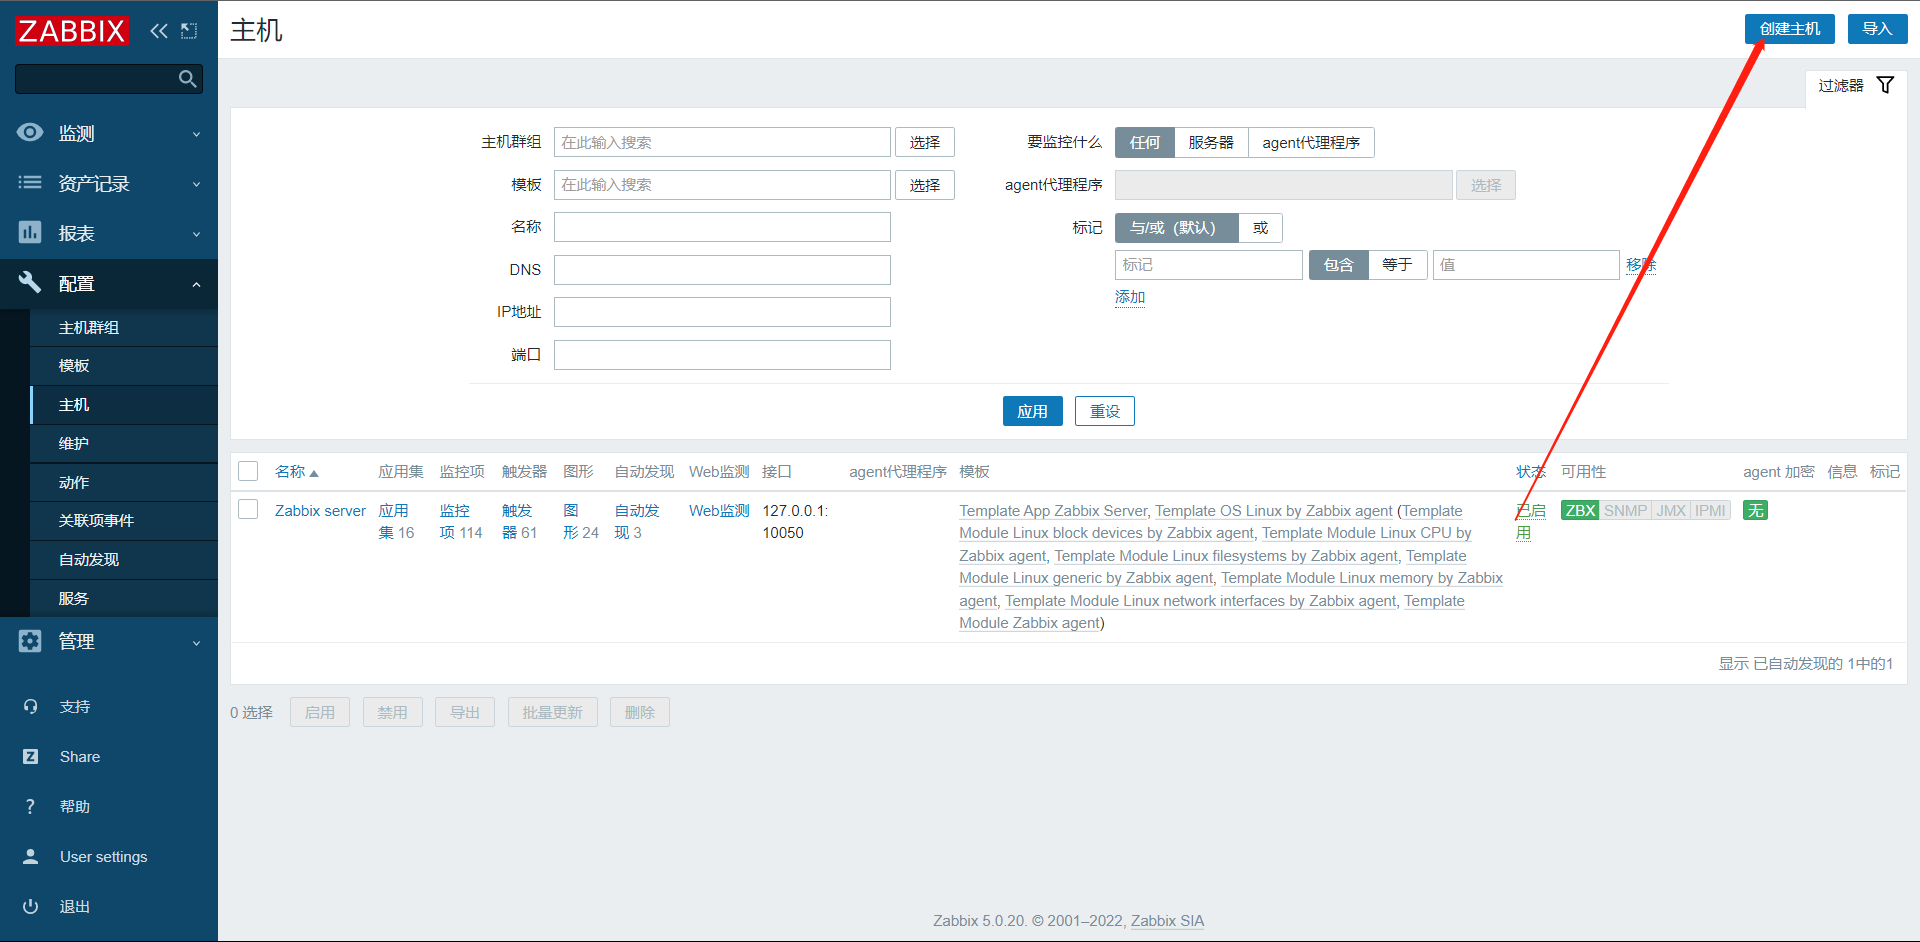Select 与/或 (默认) tag mode
The height and width of the screenshot is (942, 1920).
tap(1176, 228)
